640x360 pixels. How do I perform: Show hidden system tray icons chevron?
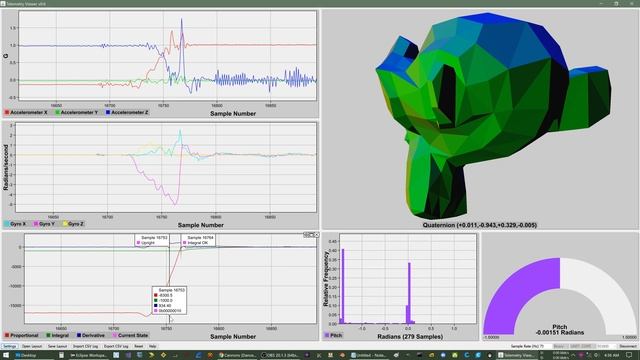(573, 355)
